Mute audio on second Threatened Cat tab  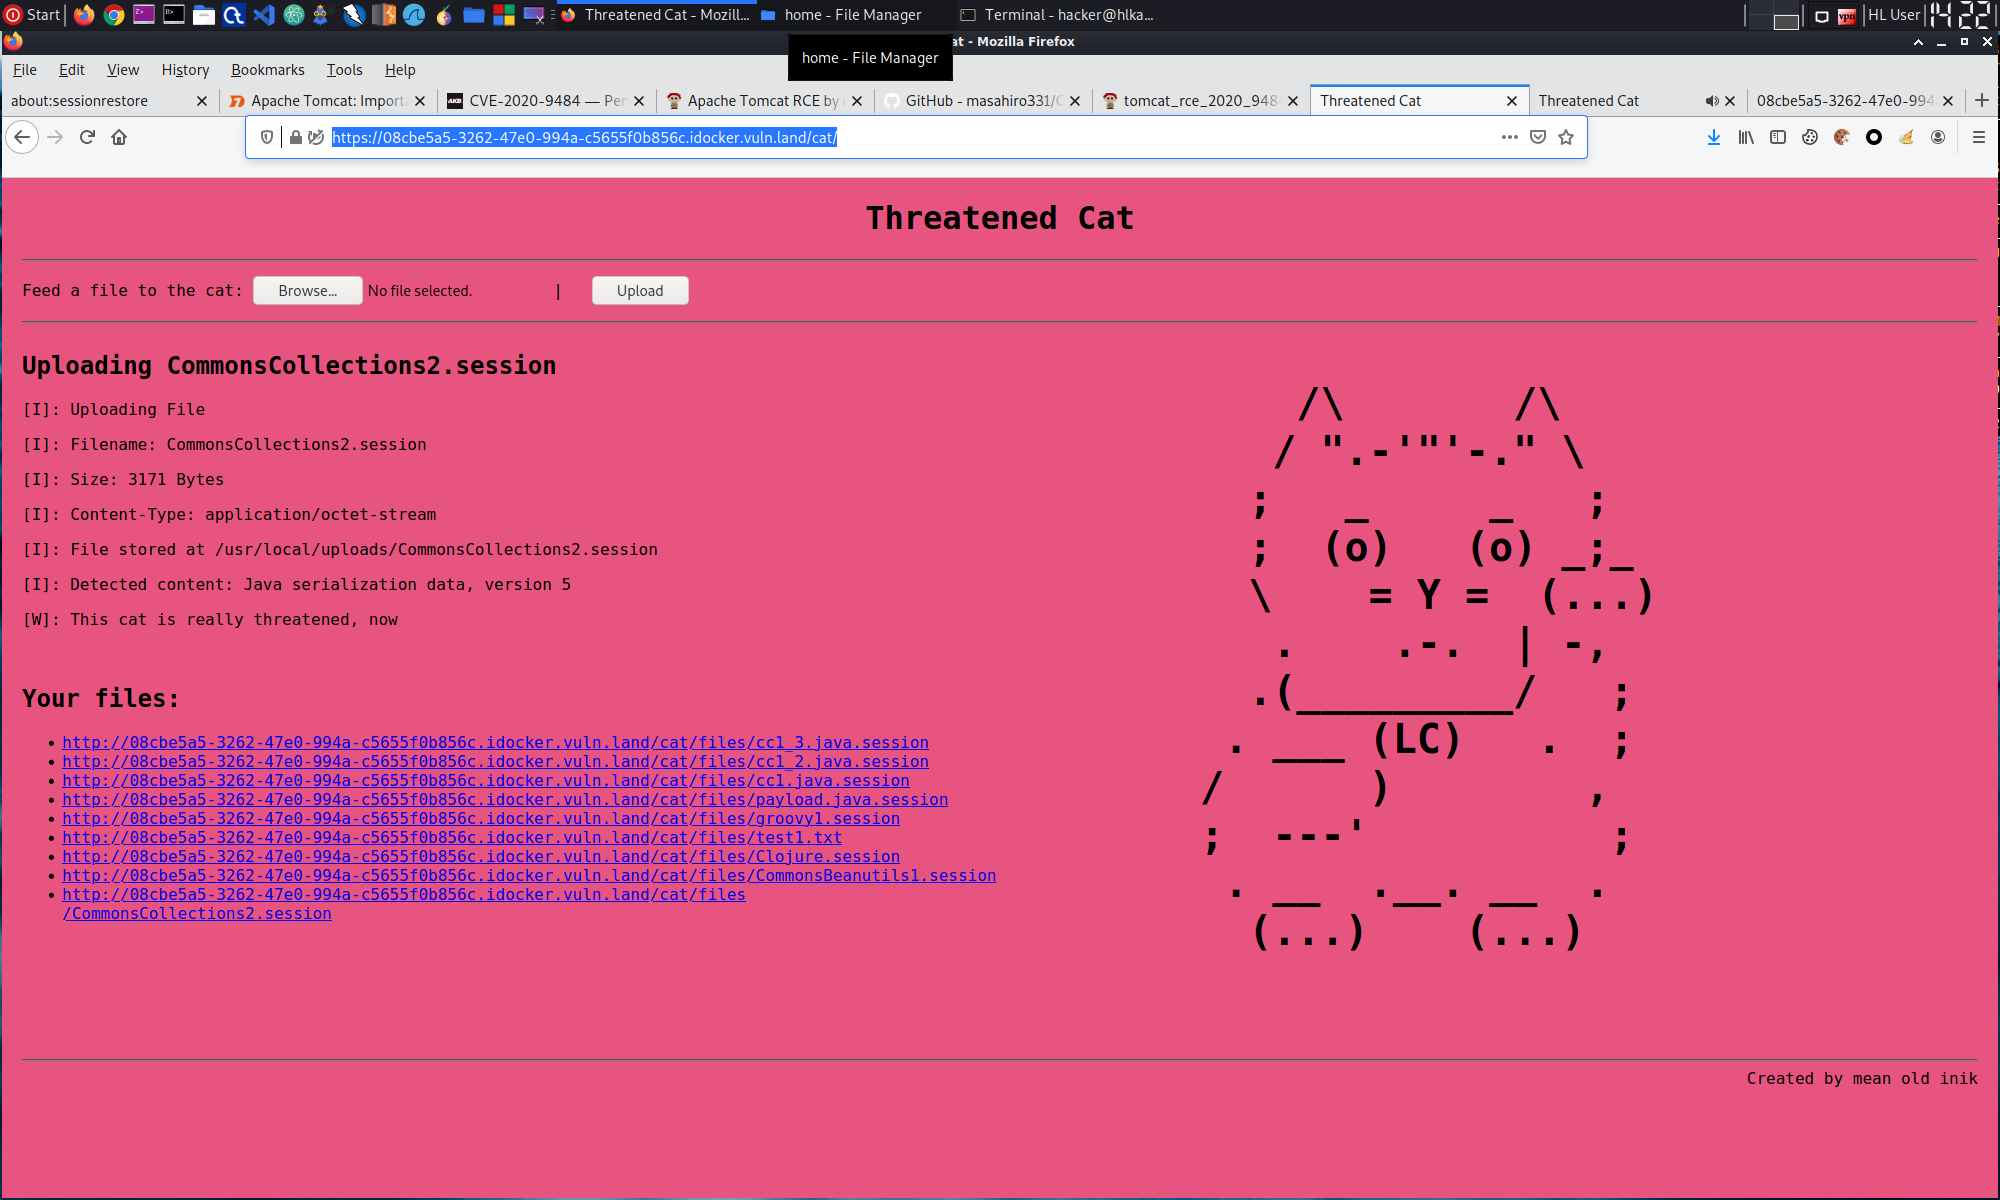click(1712, 101)
